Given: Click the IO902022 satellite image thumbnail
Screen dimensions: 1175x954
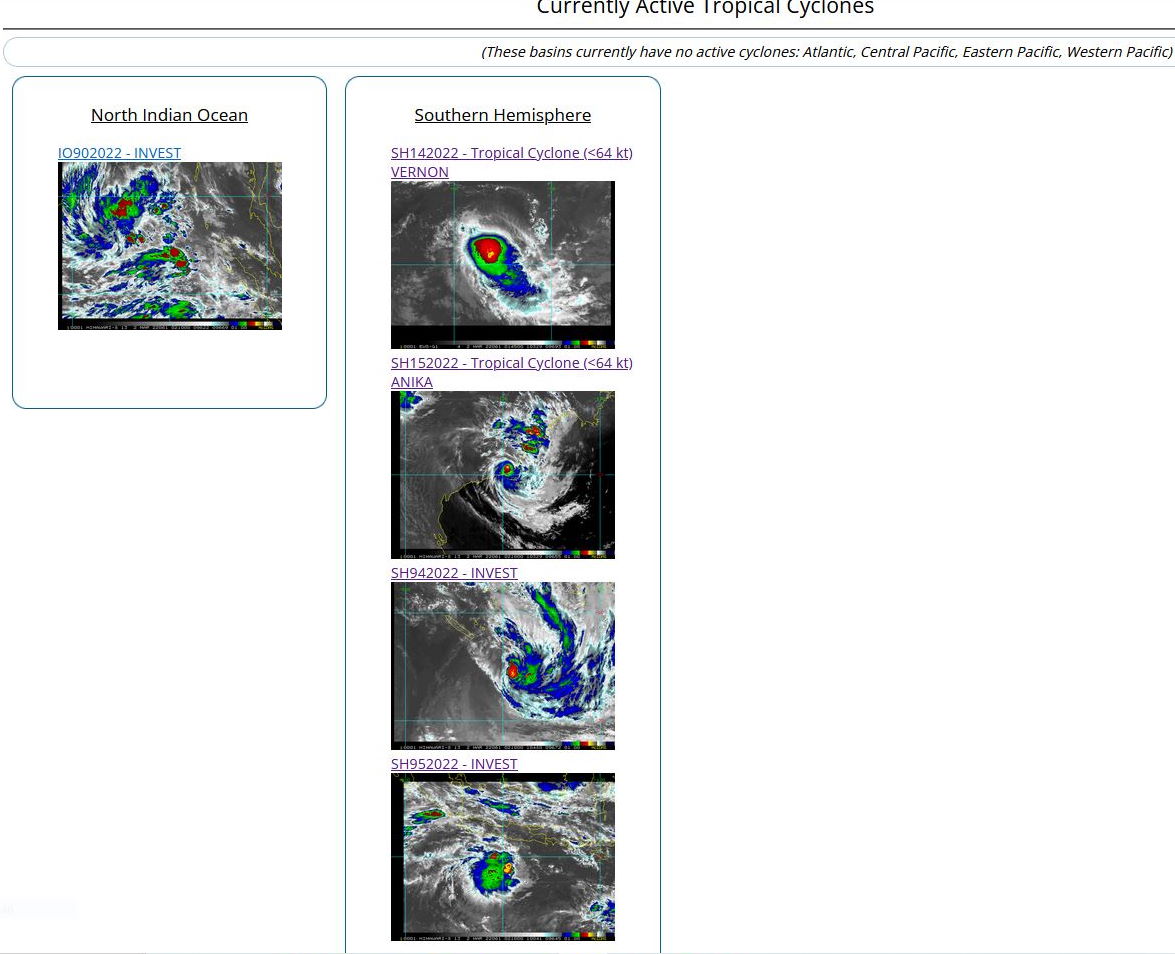Looking at the screenshot, I should coord(170,245).
